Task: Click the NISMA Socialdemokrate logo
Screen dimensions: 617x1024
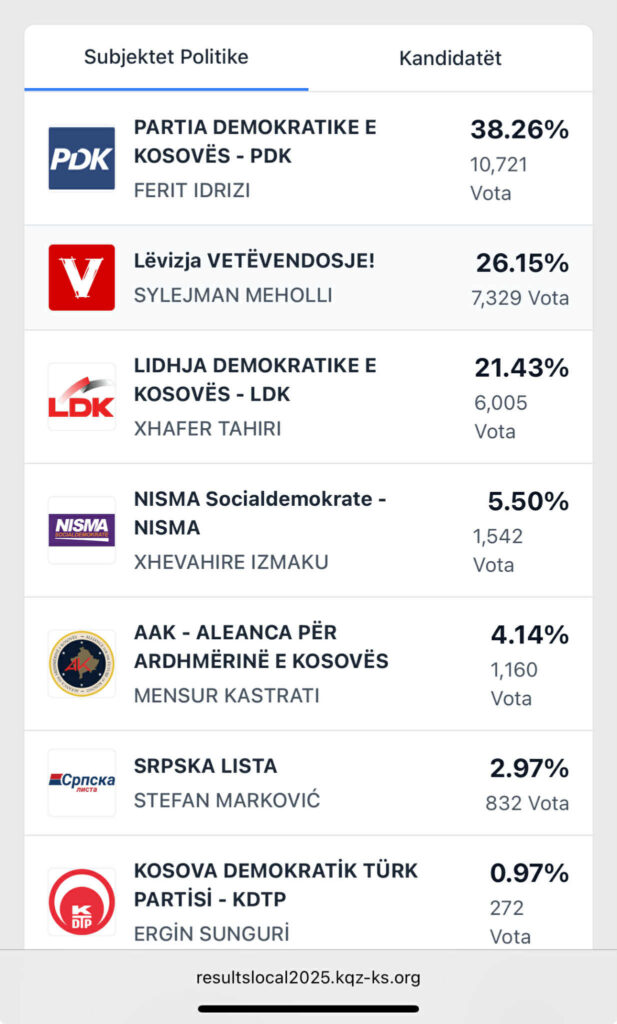Action: click(x=81, y=530)
